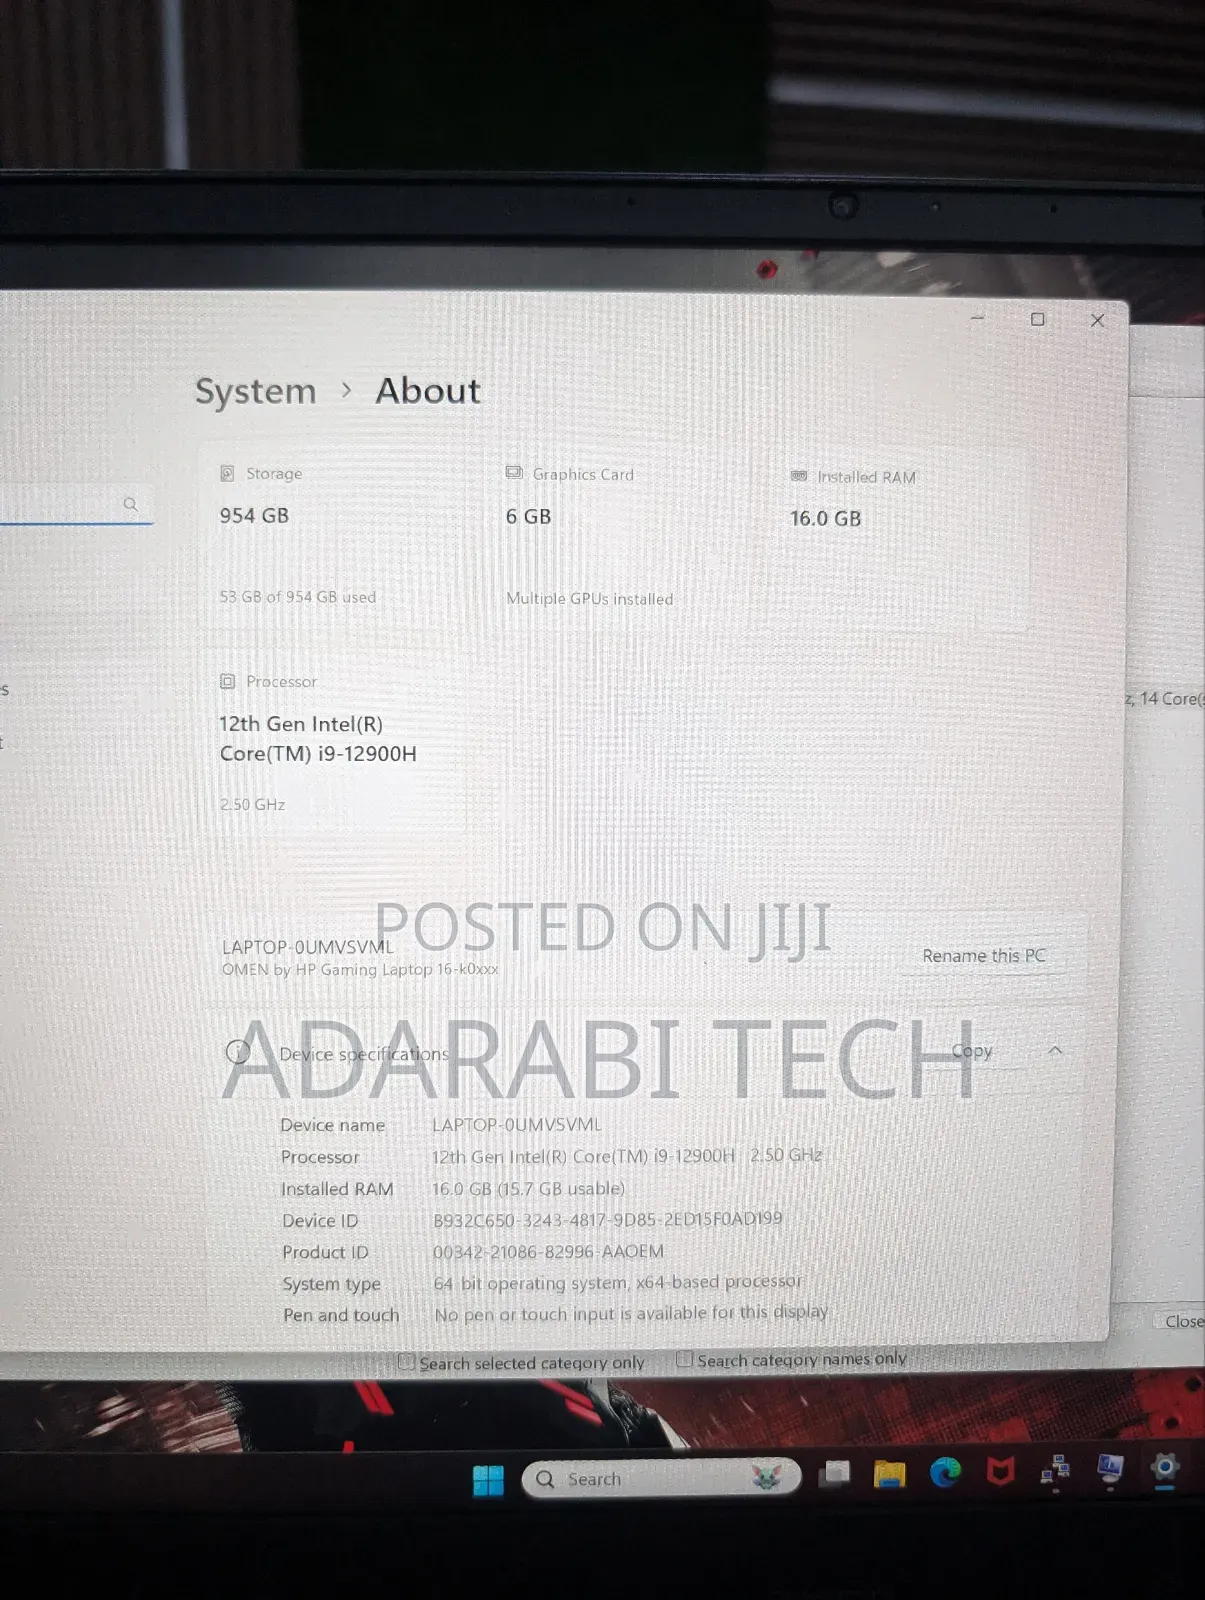
Task: Check Search category names only
Action: pos(684,1359)
